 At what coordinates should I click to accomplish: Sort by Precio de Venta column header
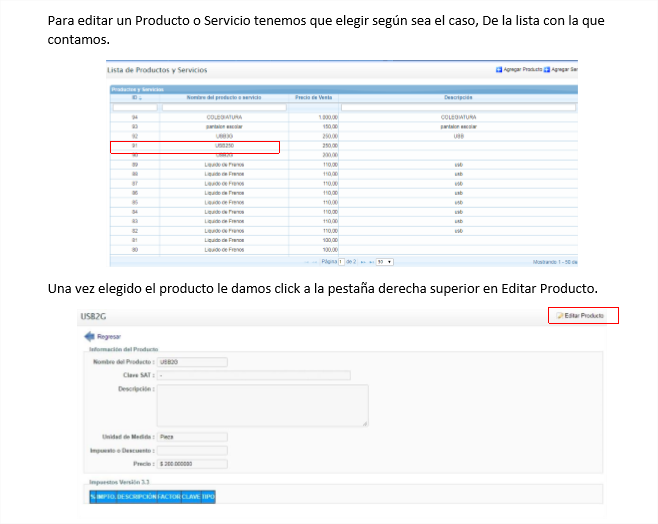click(315, 97)
